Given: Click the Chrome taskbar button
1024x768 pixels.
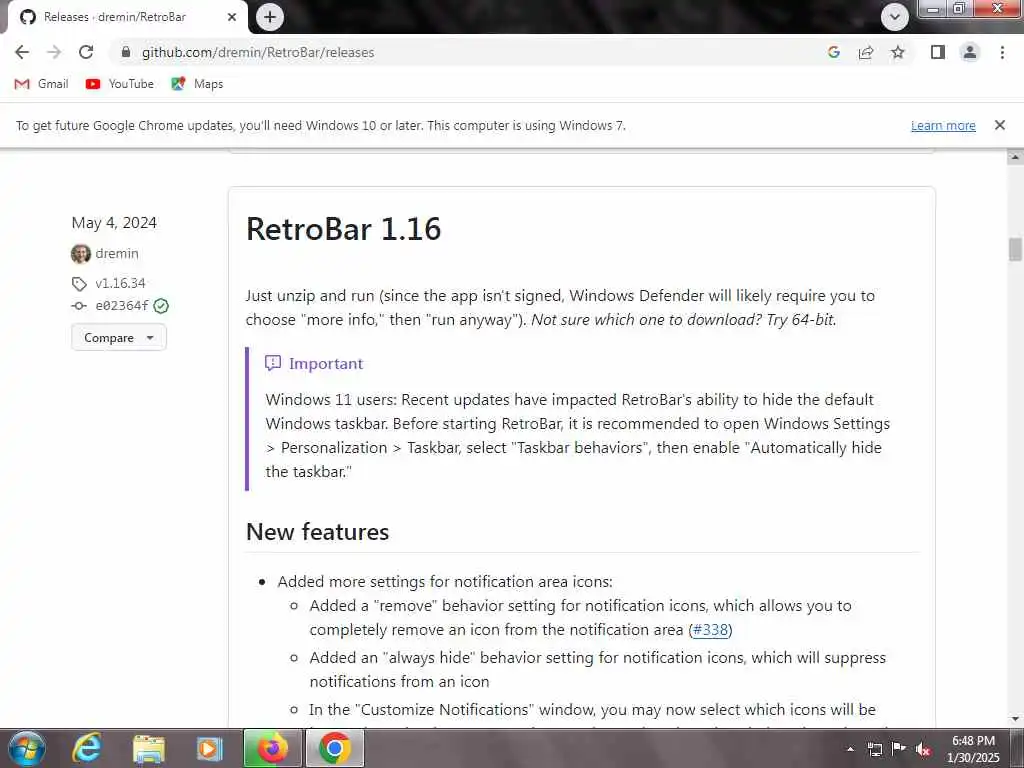Looking at the screenshot, I should (x=334, y=748).
